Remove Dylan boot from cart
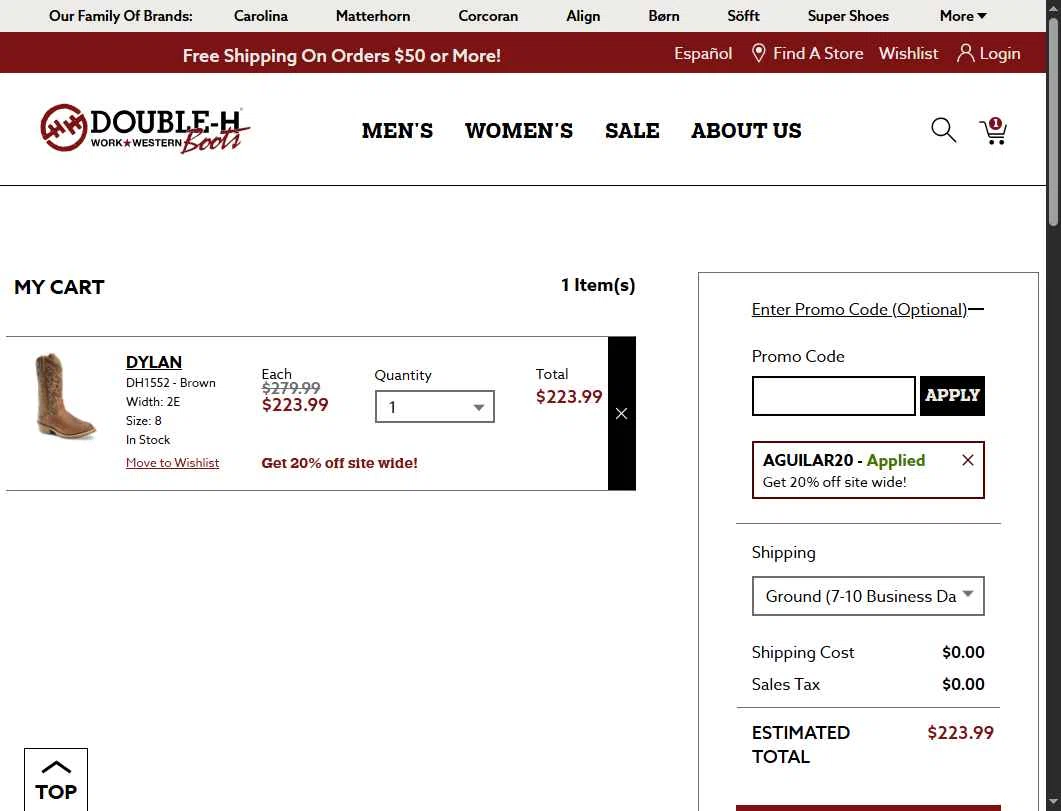 pyautogui.click(x=621, y=413)
